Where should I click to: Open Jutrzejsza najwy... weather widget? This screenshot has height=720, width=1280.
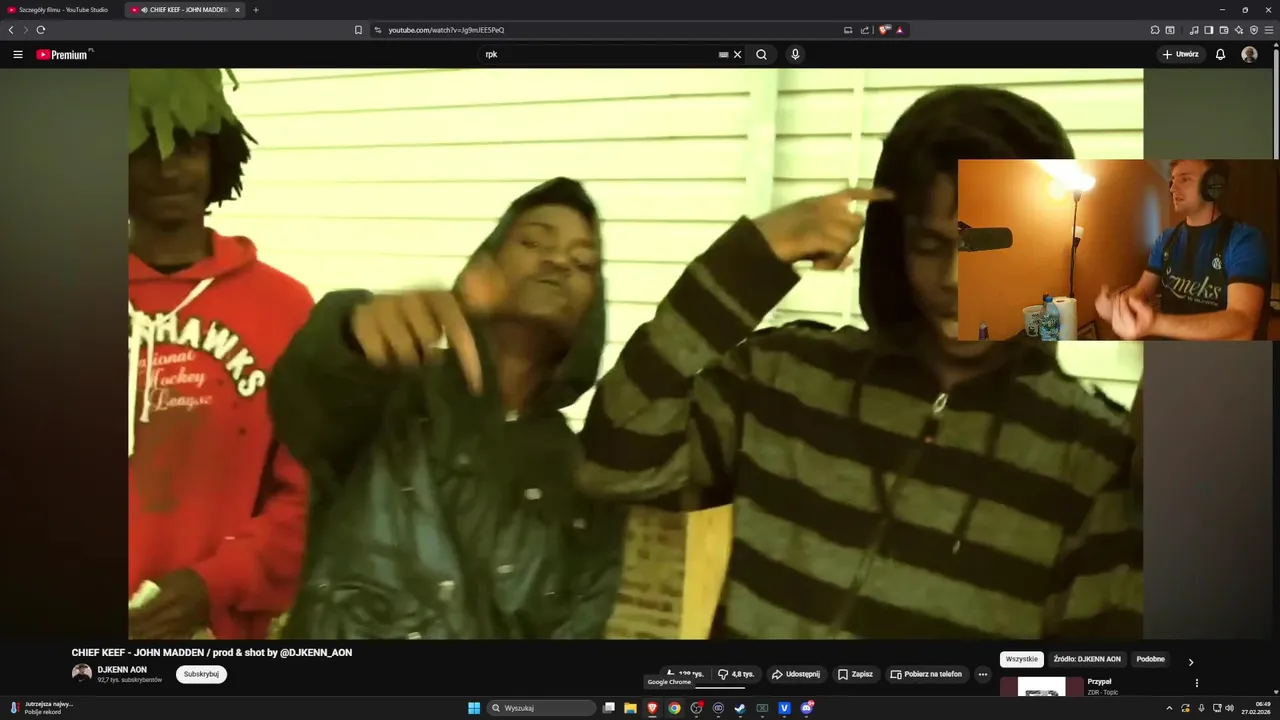[x=42, y=708]
